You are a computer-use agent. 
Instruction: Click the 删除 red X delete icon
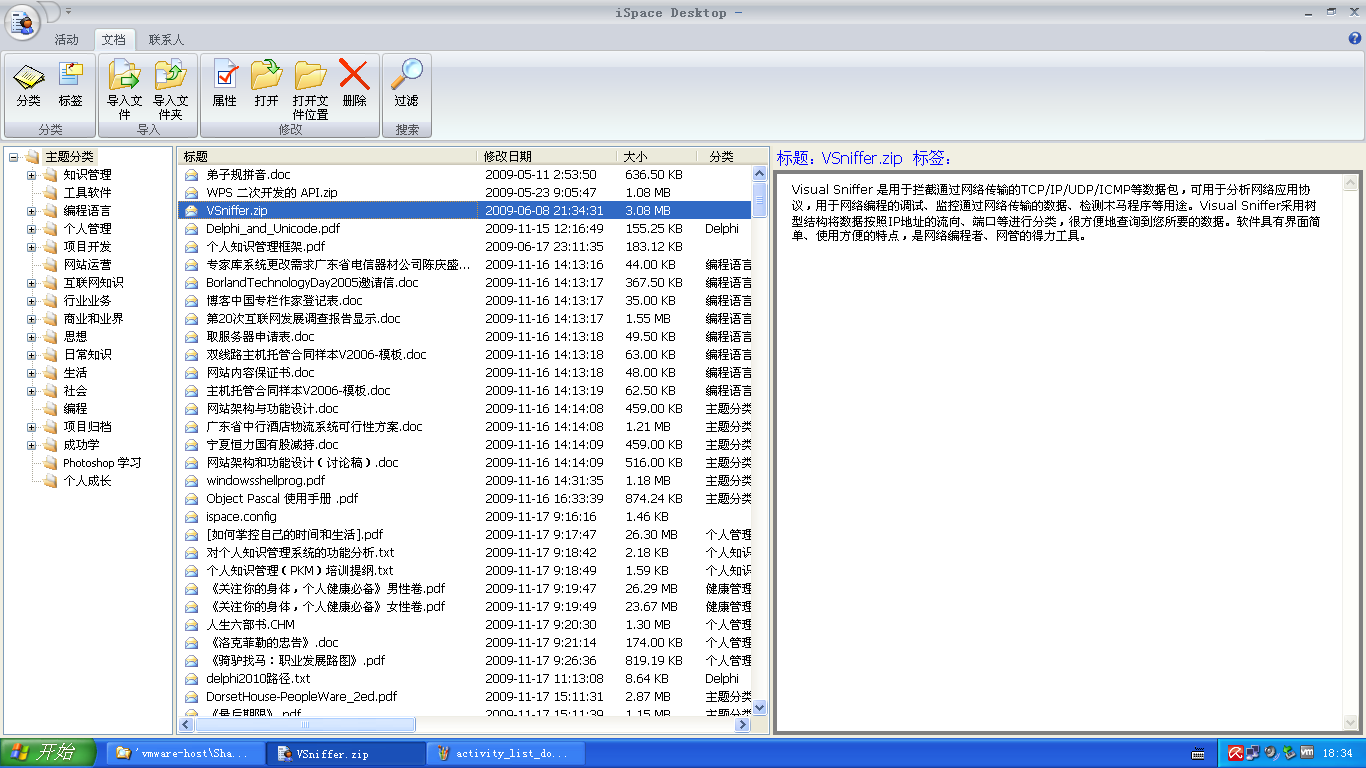[355, 85]
